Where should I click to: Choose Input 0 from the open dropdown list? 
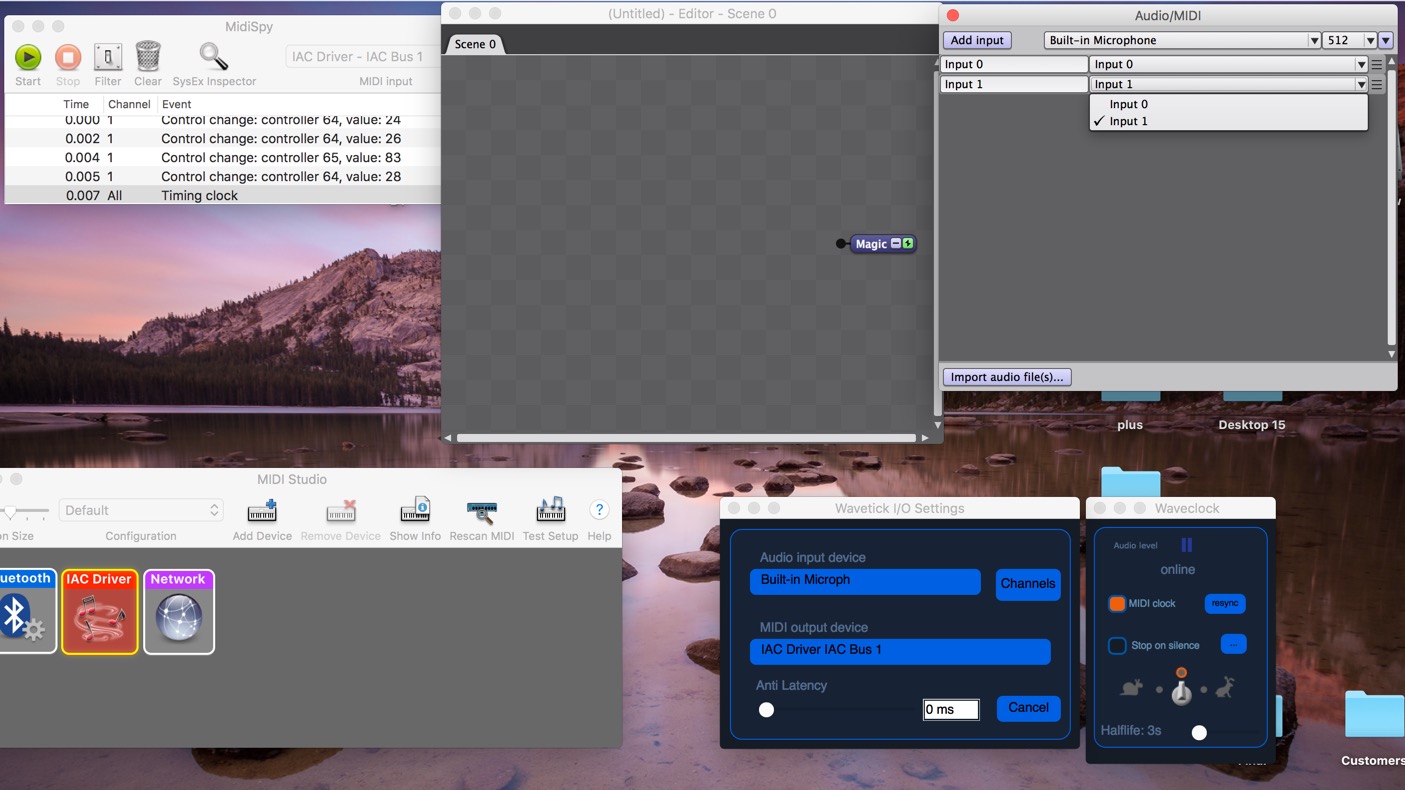pos(1228,104)
